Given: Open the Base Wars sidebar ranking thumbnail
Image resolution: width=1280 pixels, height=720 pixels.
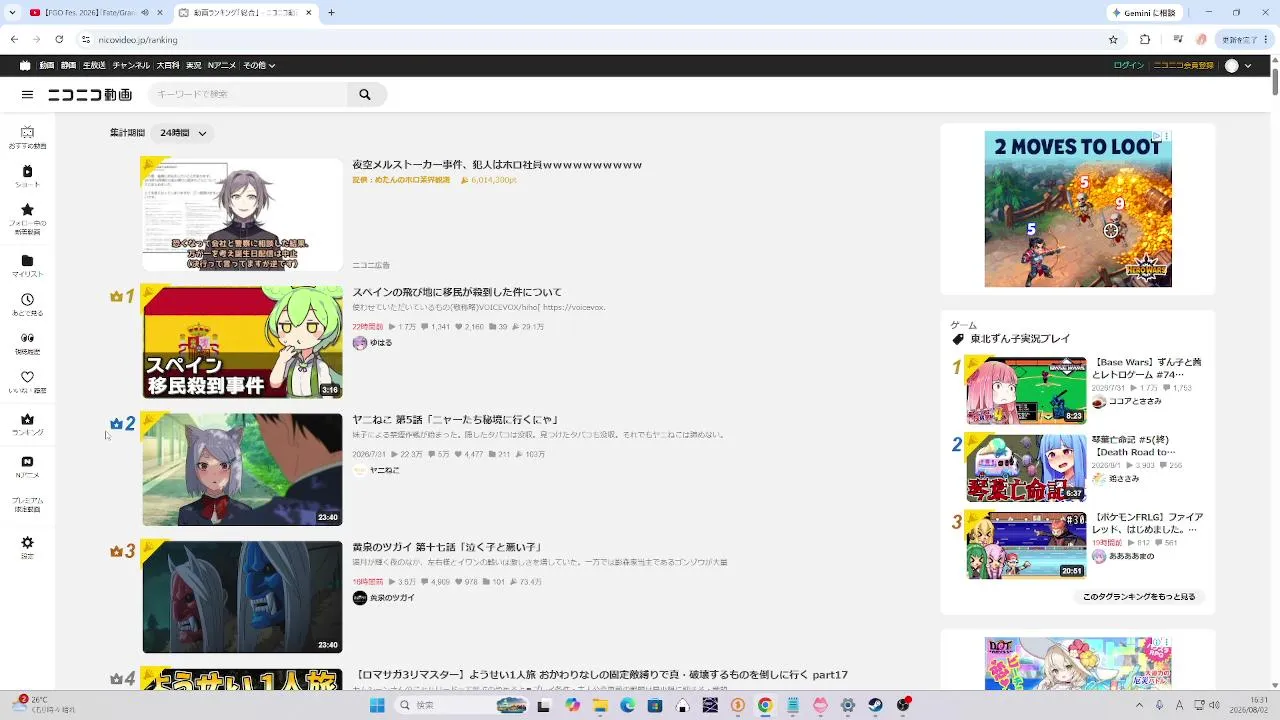Looking at the screenshot, I should click(1026, 390).
